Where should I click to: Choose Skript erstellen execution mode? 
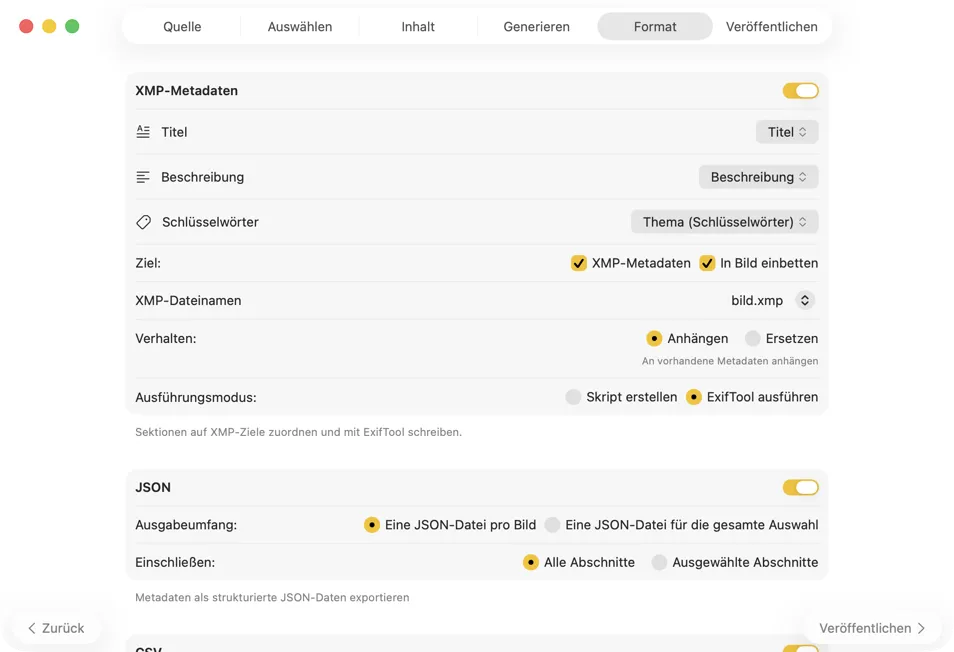(x=573, y=397)
